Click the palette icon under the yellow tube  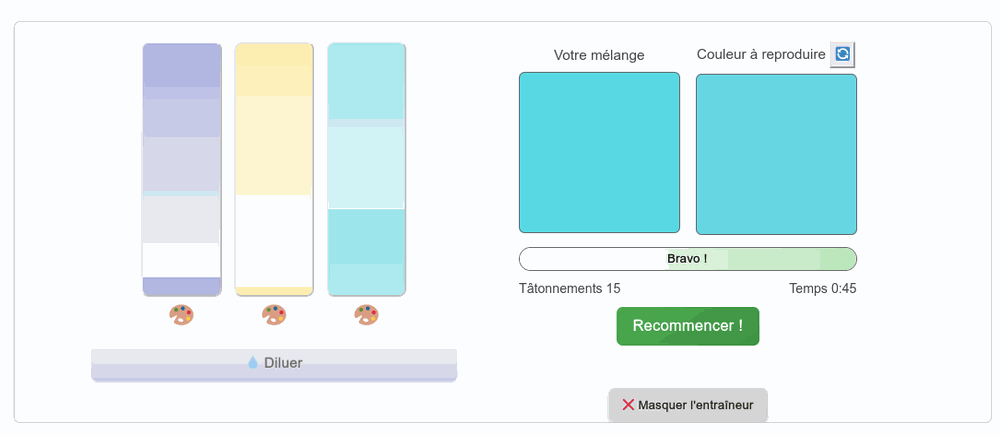pos(274,316)
